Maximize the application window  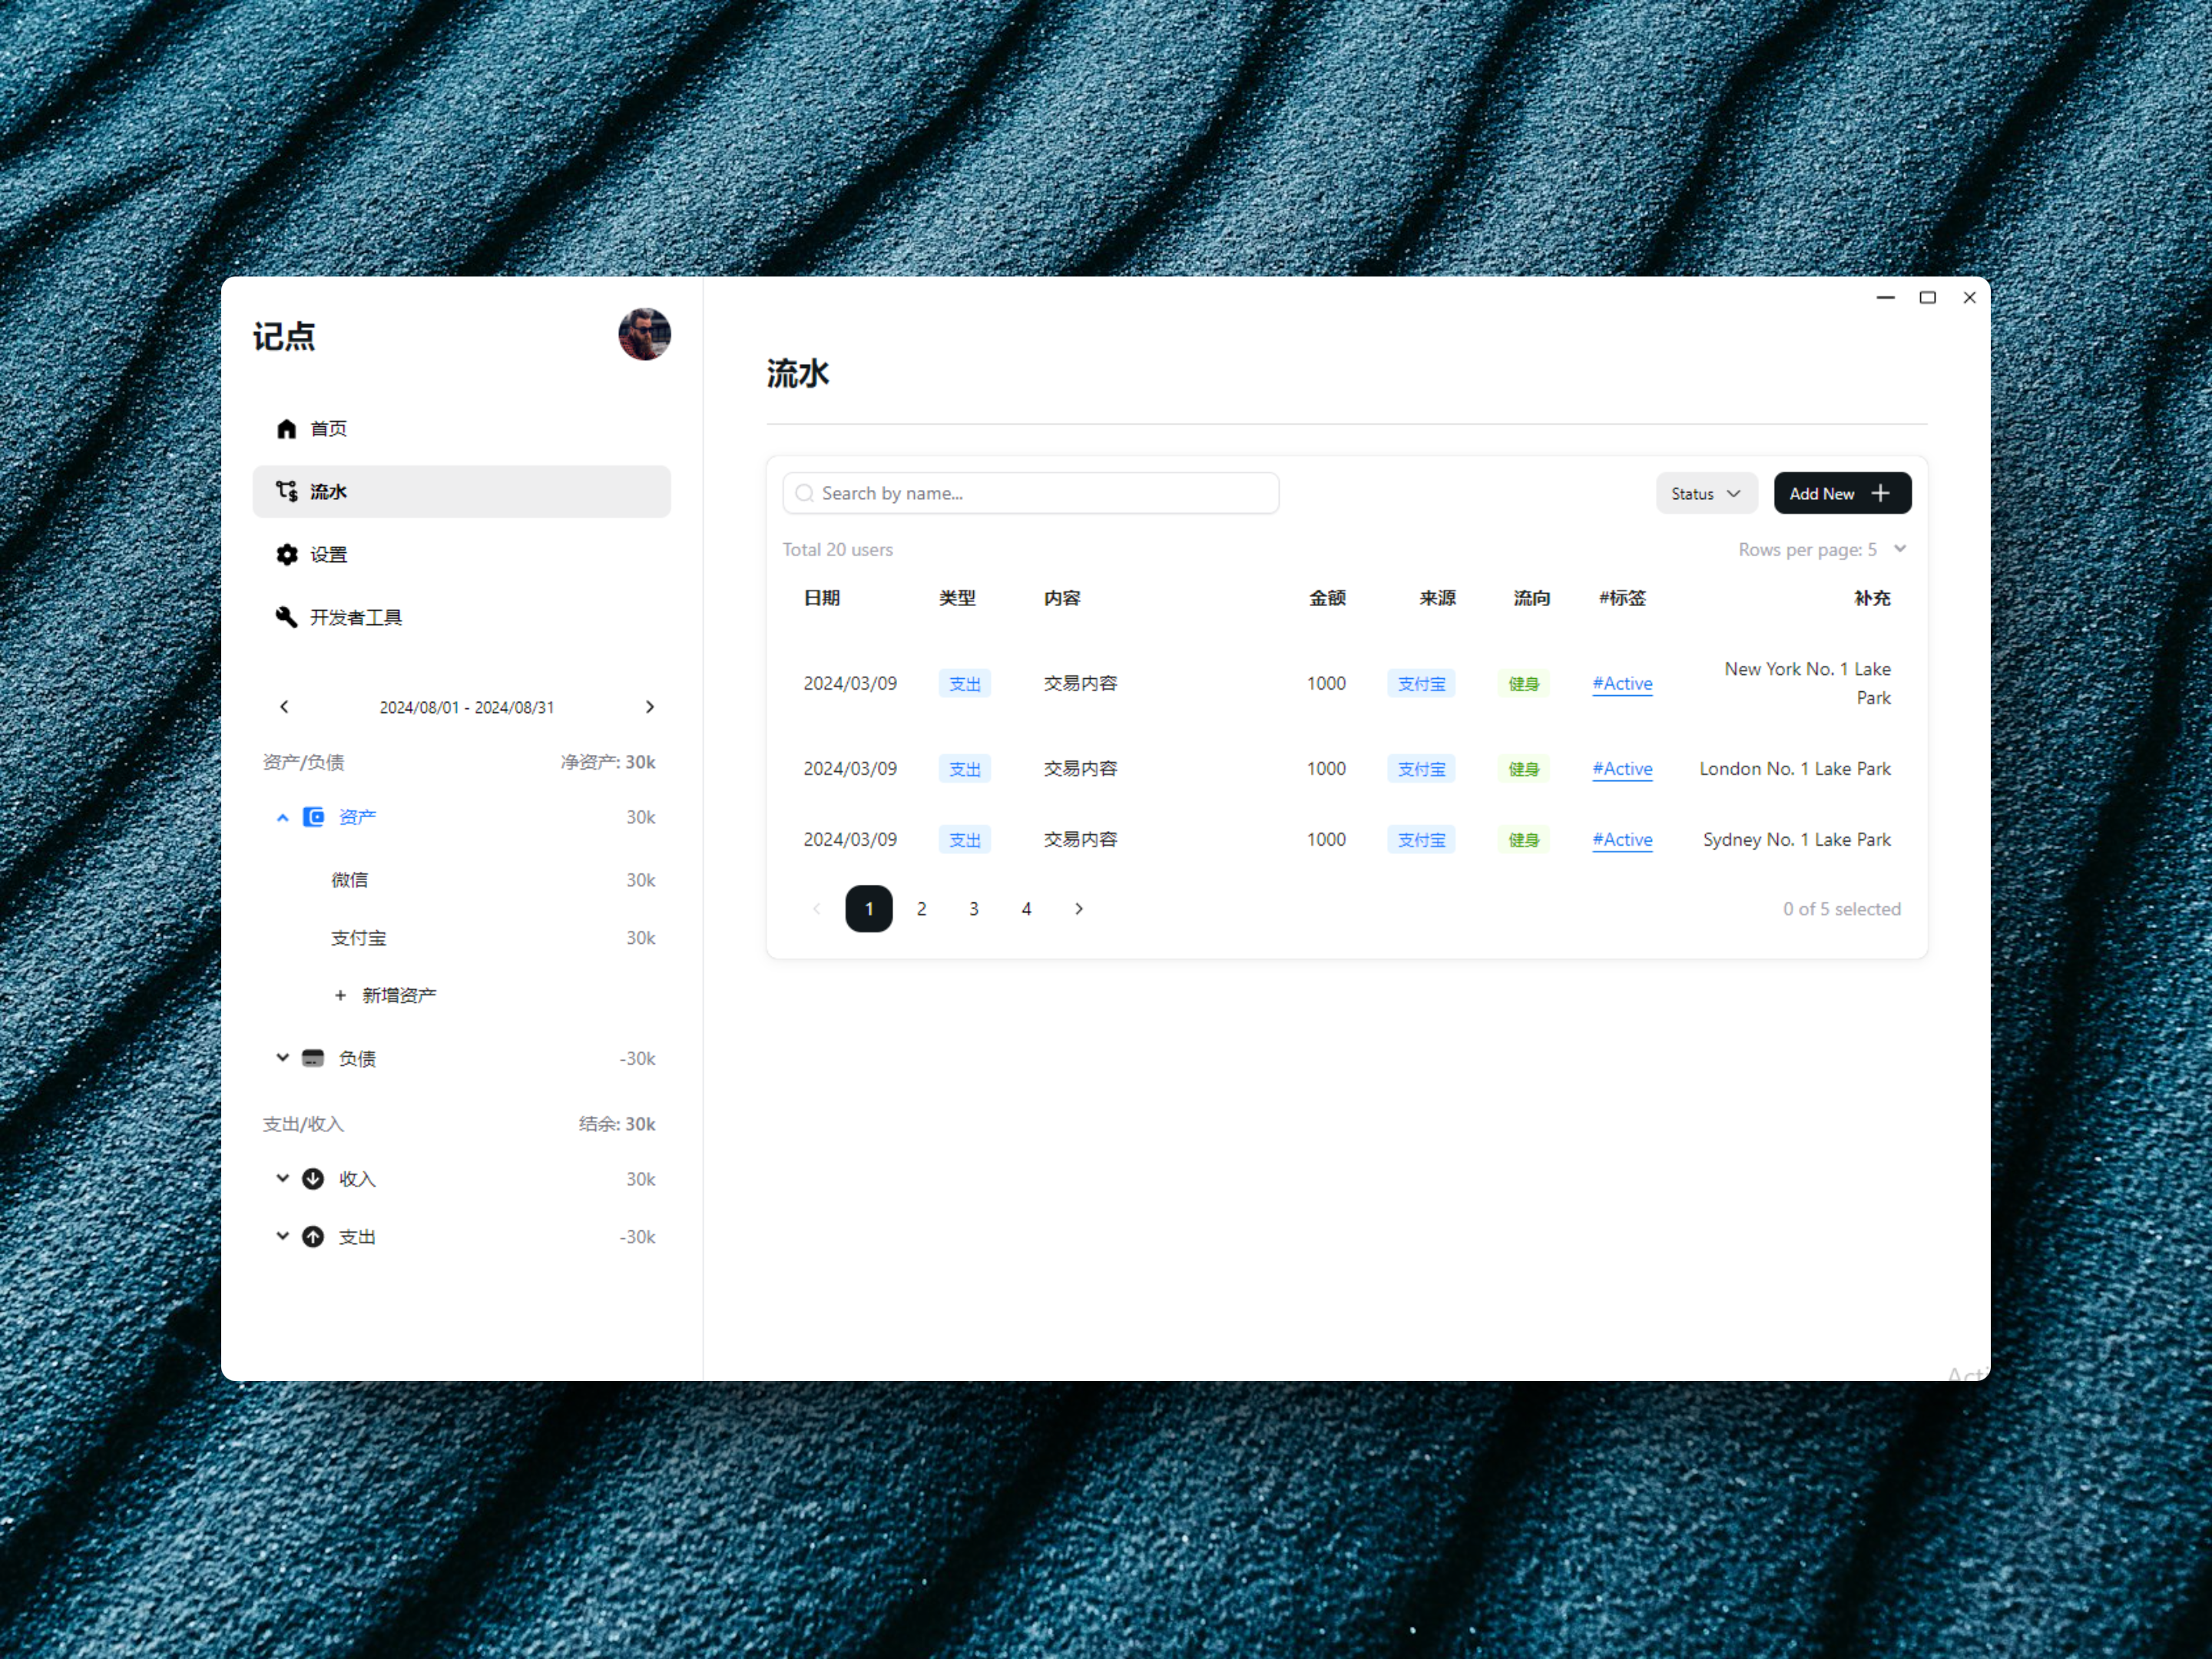pos(1928,297)
